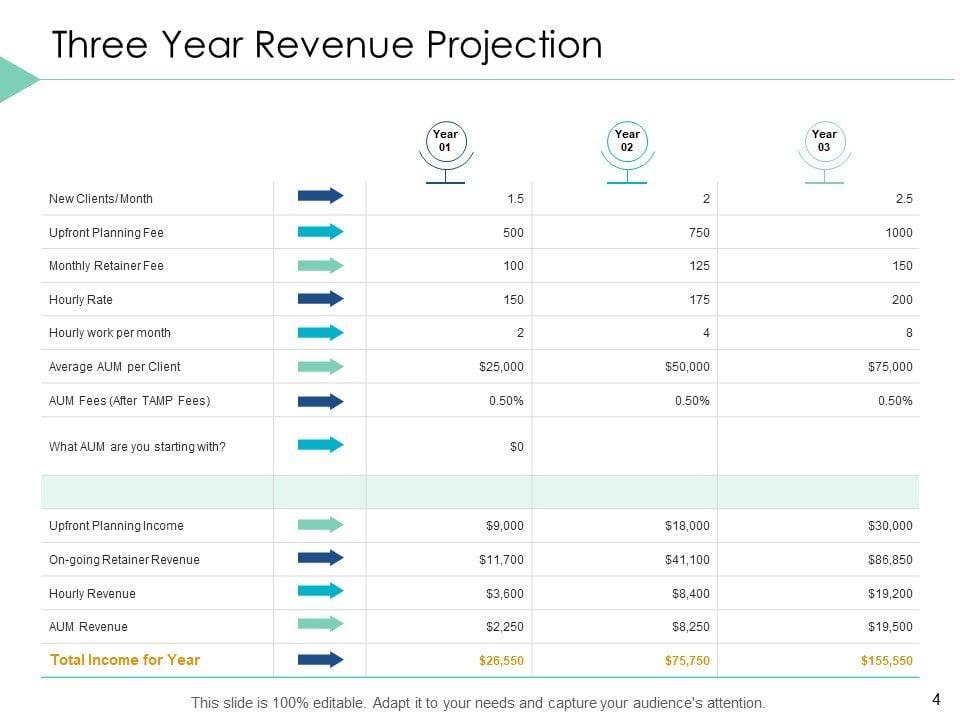Click the arrow beside Hourly Revenue
The image size is (960, 720).
(320, 593)
